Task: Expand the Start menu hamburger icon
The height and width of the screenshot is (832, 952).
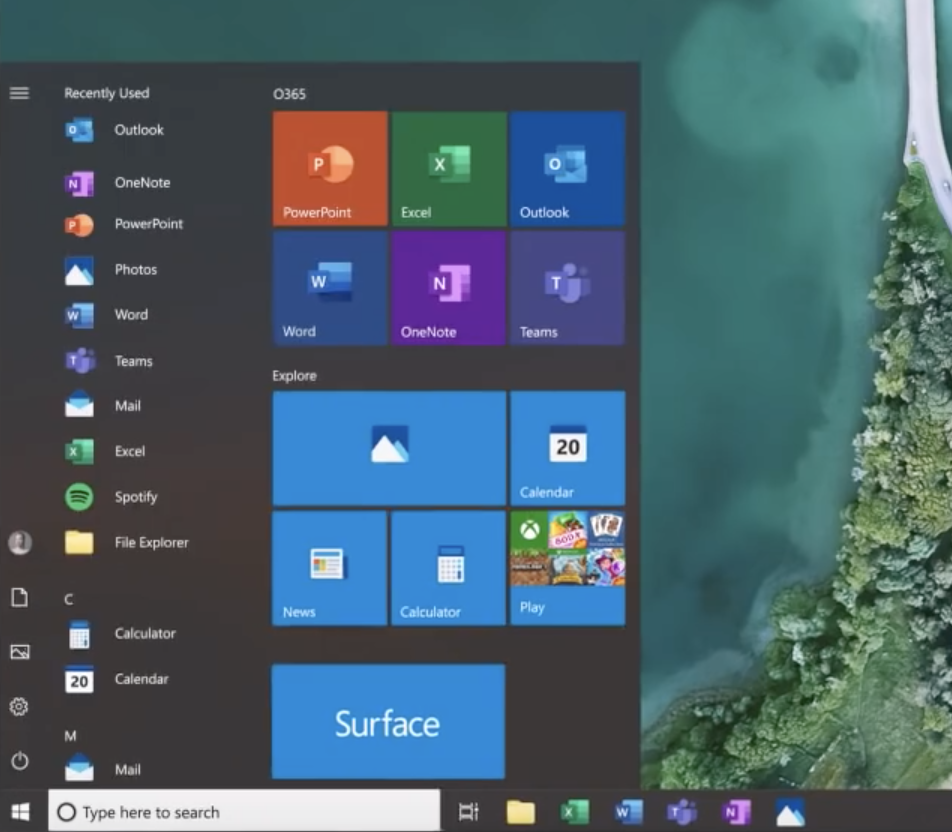Action: 19,93
